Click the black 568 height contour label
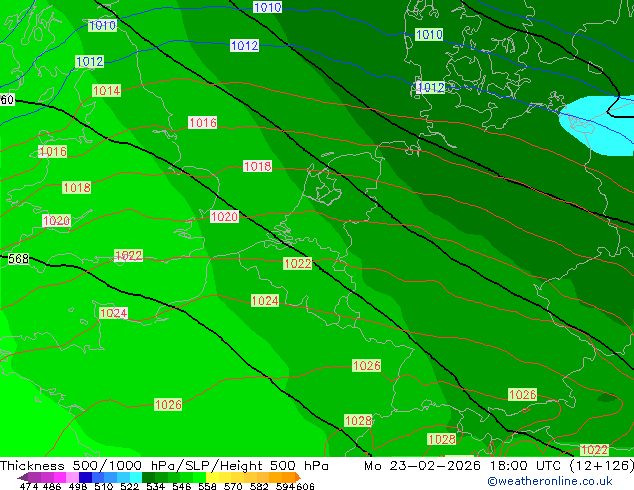 (19, 259)
